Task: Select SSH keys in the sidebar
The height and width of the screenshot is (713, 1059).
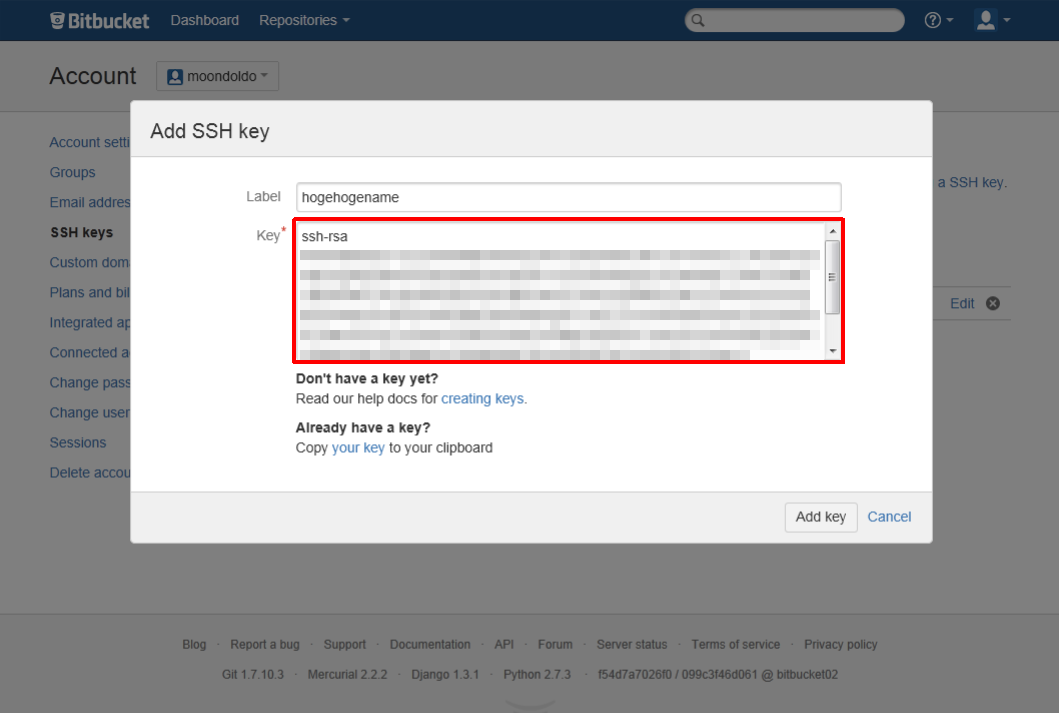Action: (81, 232)
